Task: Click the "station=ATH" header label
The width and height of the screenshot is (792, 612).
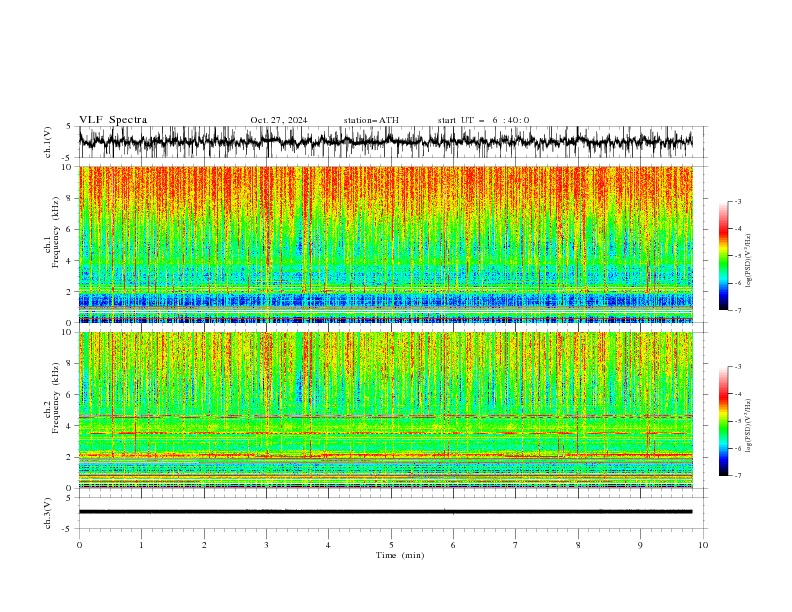Action: [x=371, y=120]
